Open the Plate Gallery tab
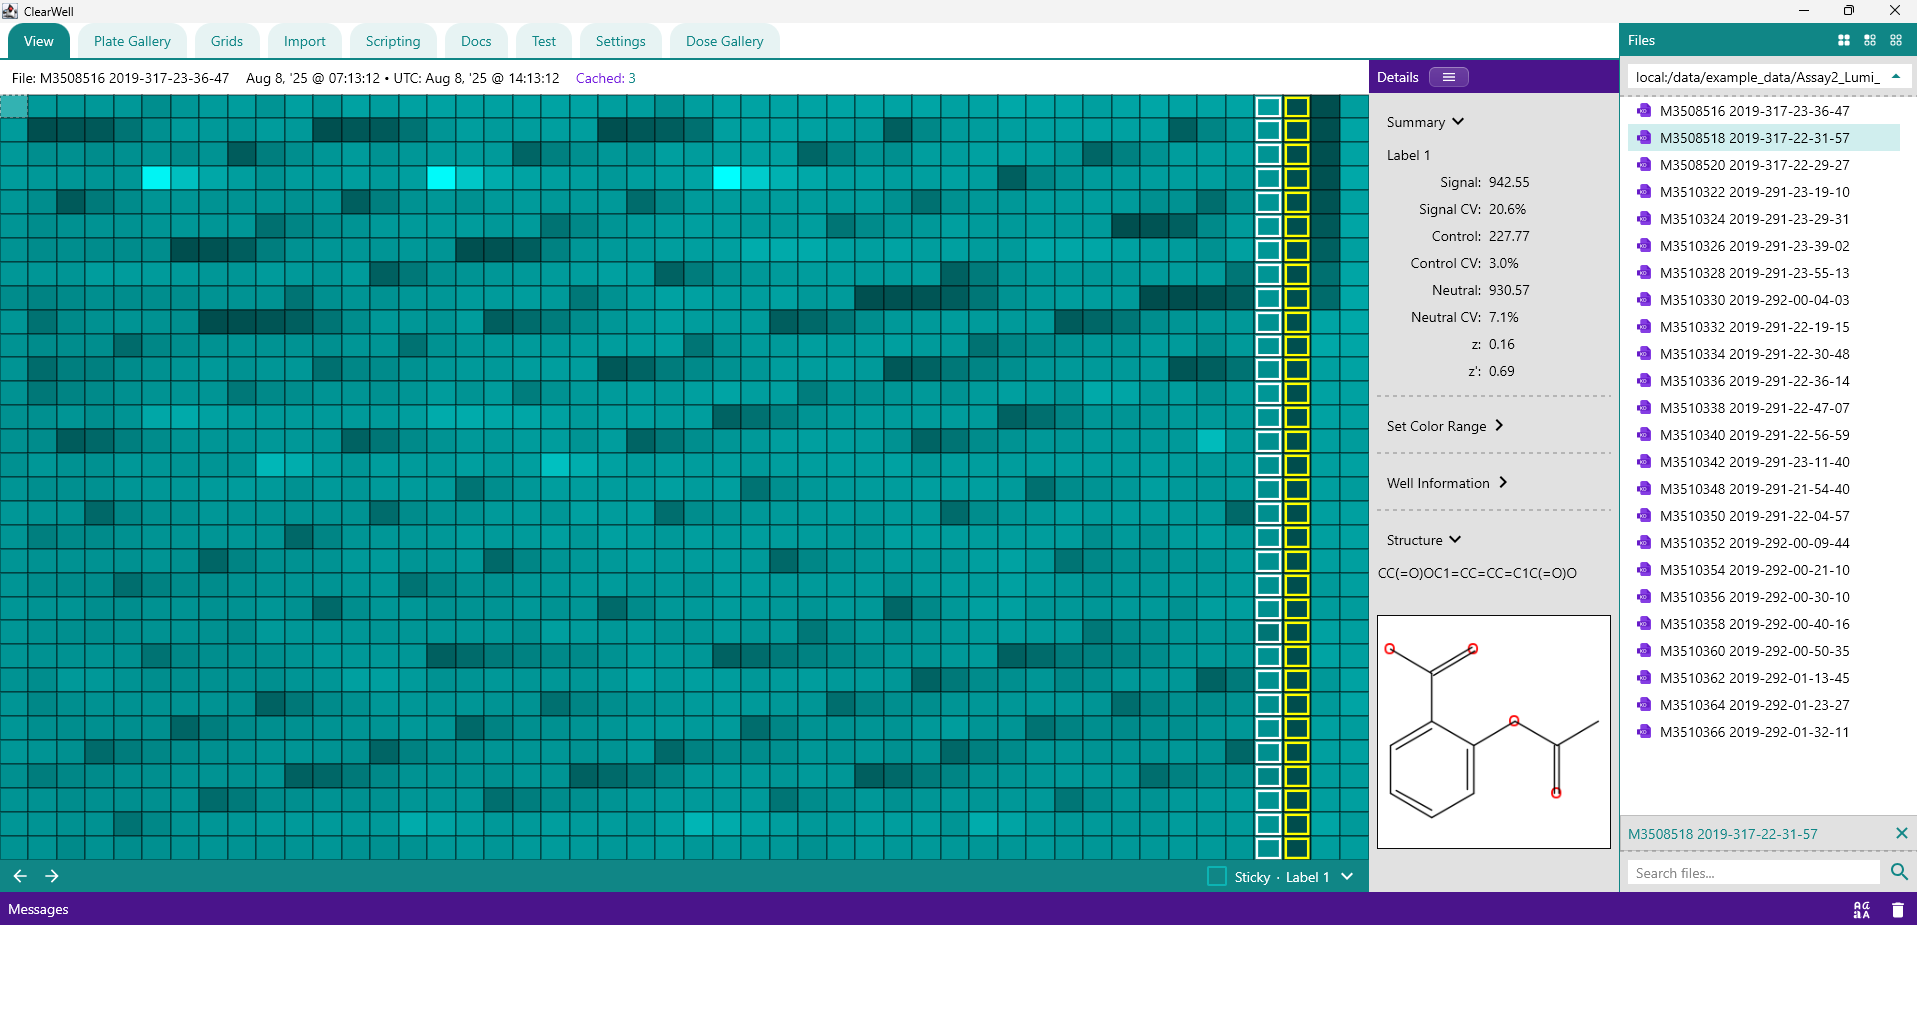Screen dimensions: 1917x1032 tap(132, 41)
